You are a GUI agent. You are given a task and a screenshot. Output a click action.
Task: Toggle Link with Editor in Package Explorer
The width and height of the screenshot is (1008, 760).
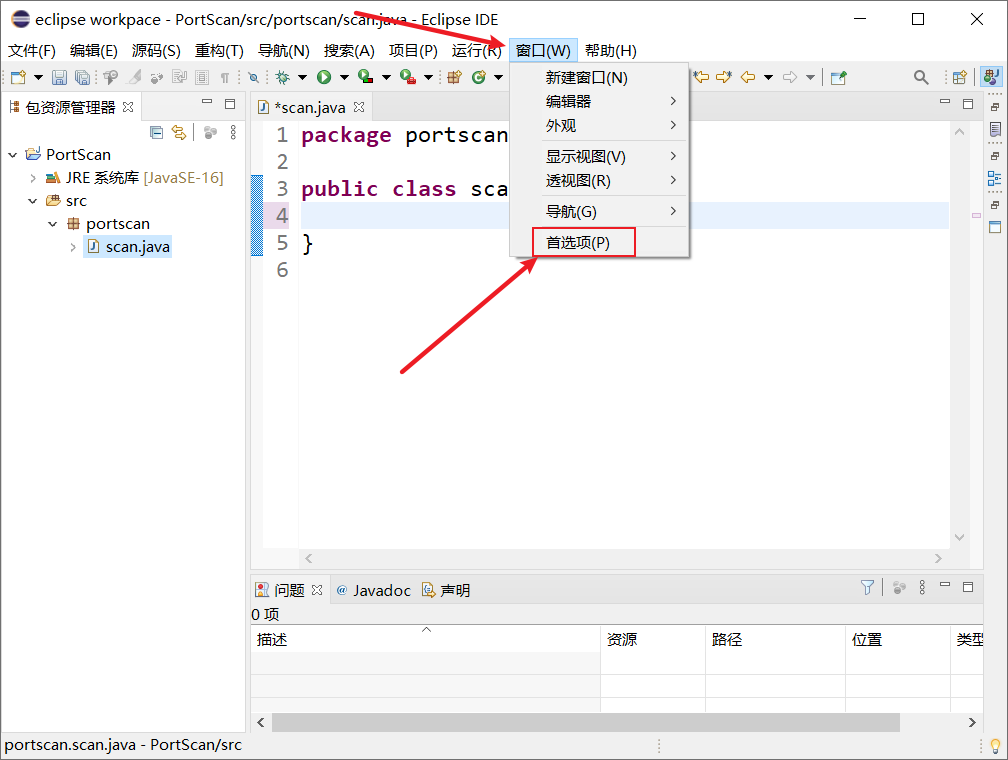(179, 132)
